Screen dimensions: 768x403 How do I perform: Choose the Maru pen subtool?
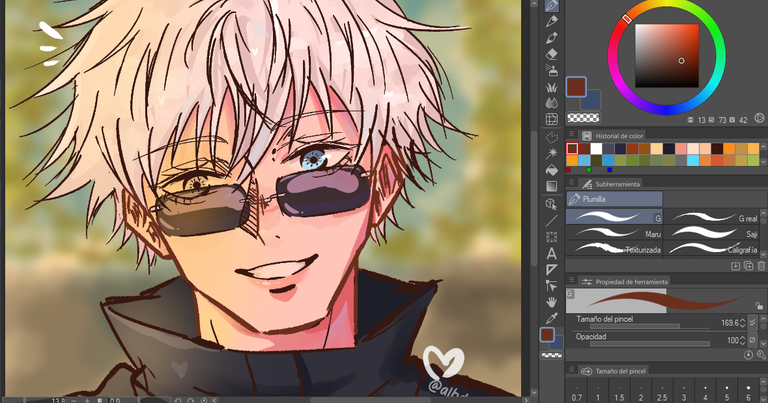[614, 233]
